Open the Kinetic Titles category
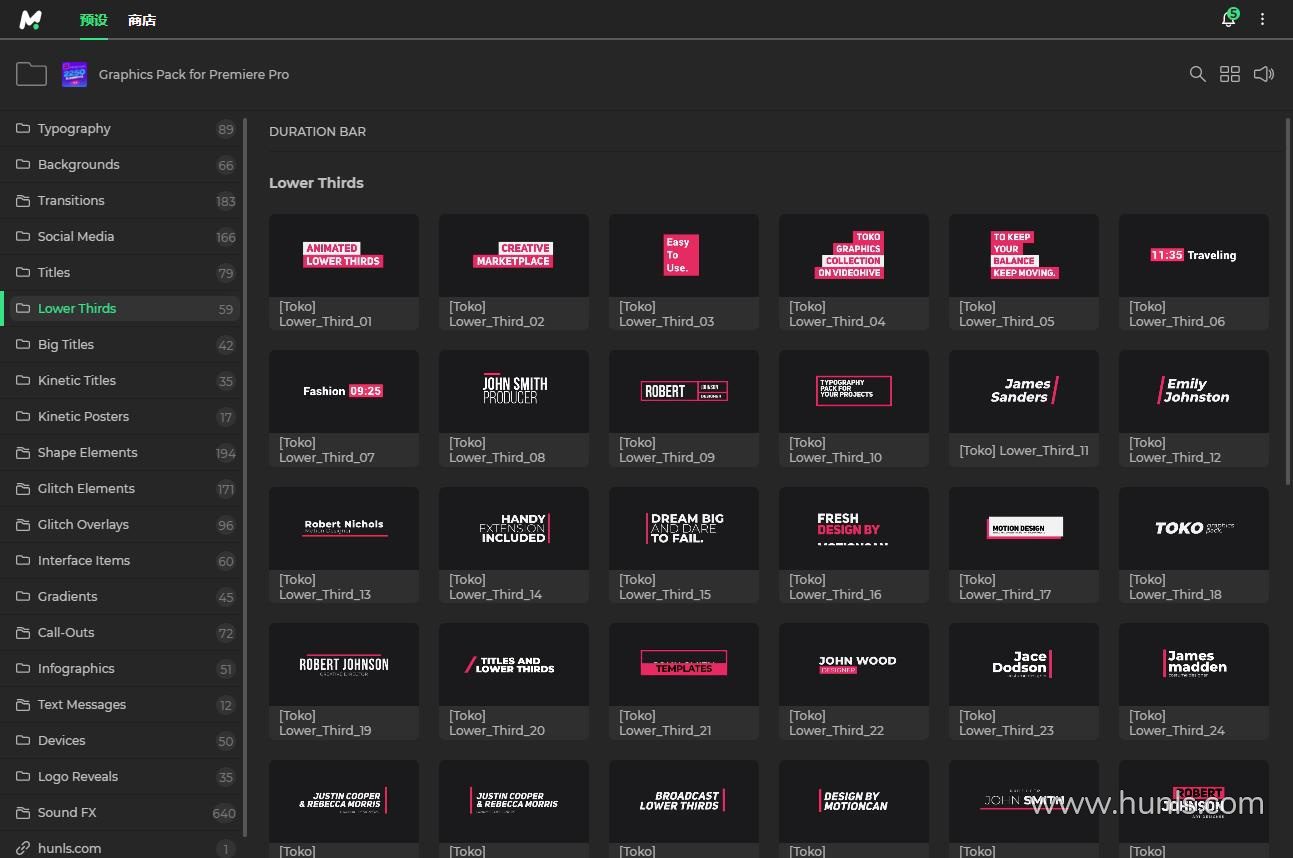 [120, 380]
